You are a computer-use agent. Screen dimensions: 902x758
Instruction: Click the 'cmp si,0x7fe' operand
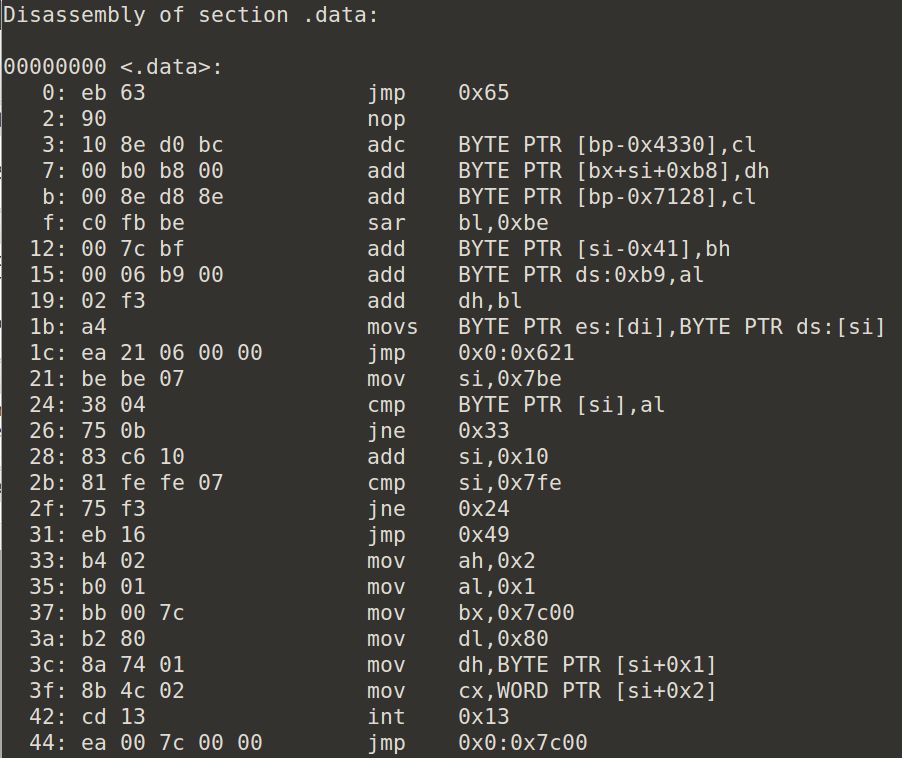[x=510, y=483]
